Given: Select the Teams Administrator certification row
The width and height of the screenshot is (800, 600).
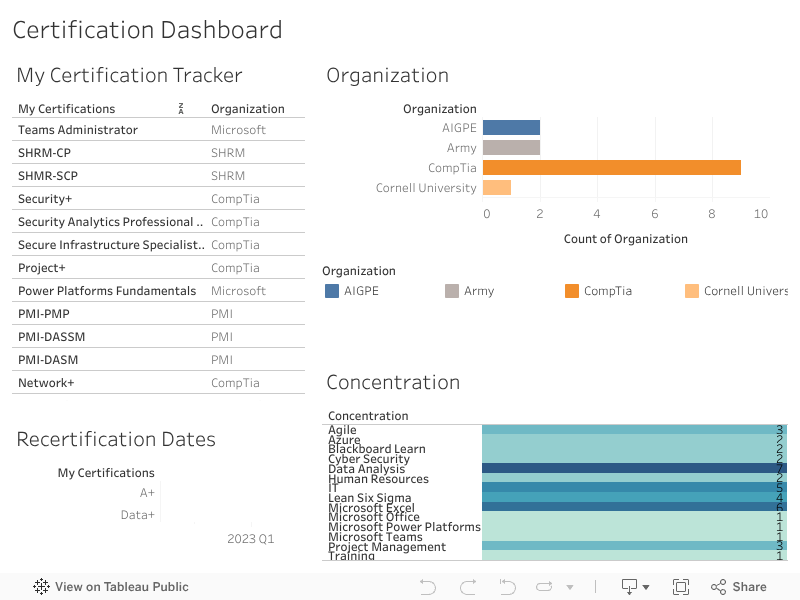Looking at the screenshot, I should tap(78, 130).
